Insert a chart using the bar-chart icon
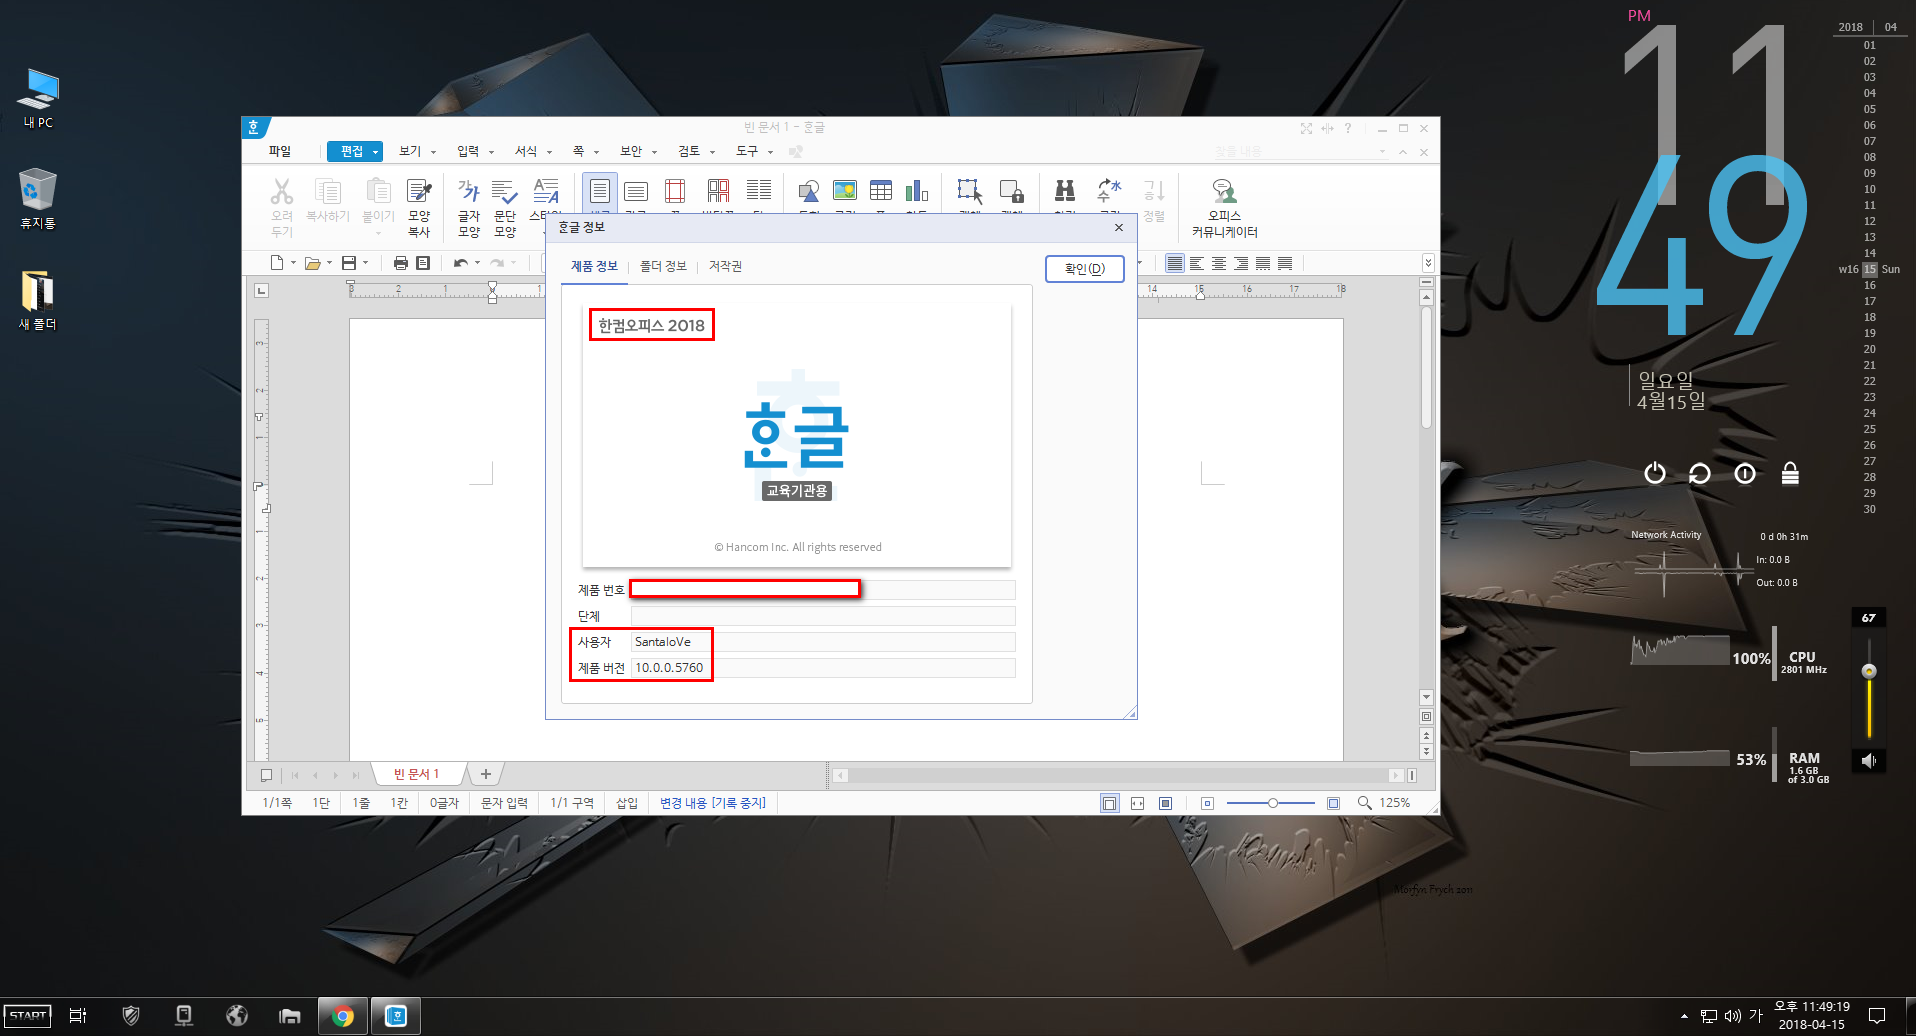The width and height of the screenshot is (1916, 1036). click(917, 190)
